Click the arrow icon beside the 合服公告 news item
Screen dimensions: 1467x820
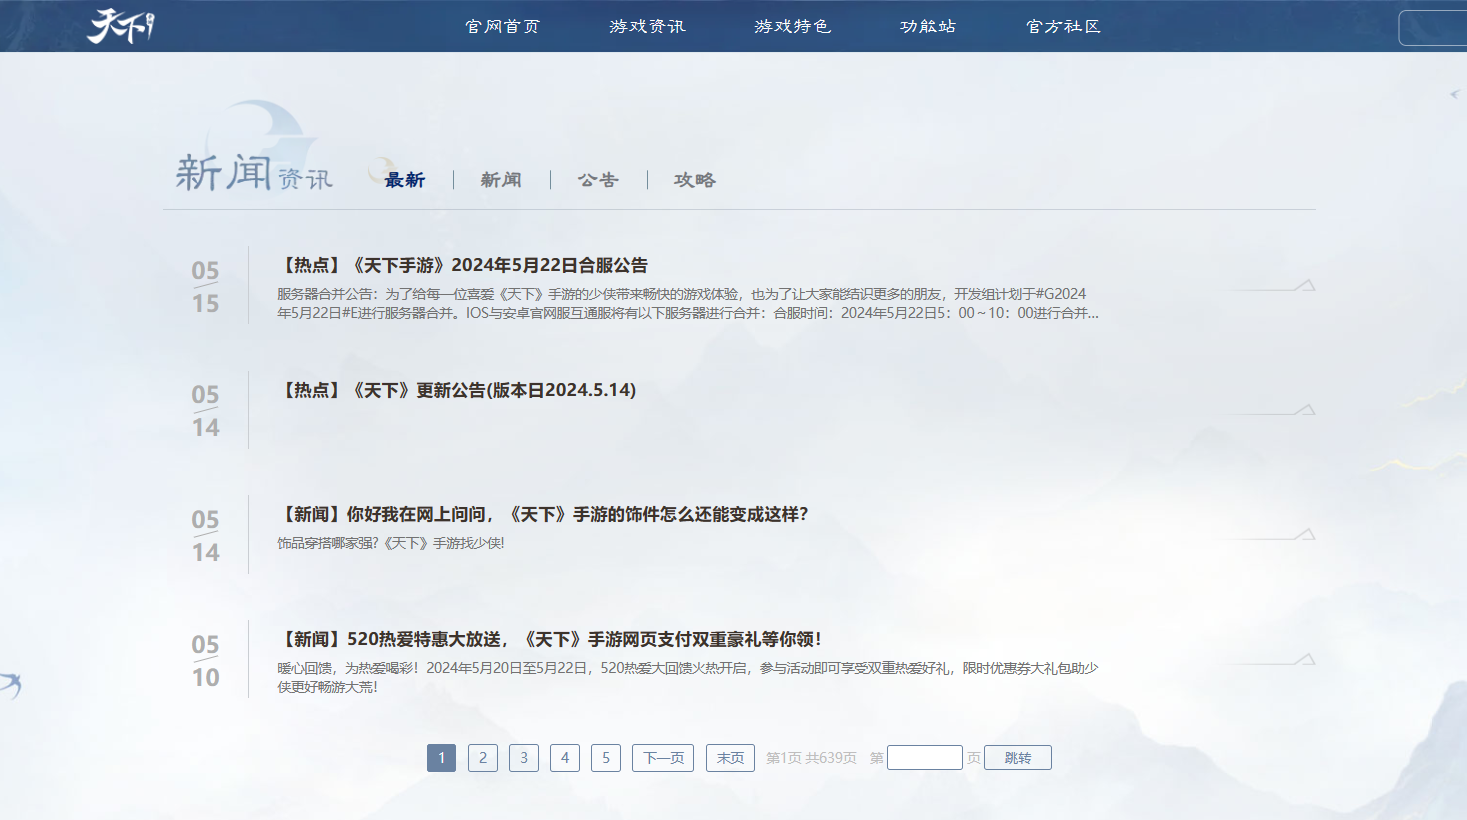point(1270,286)
